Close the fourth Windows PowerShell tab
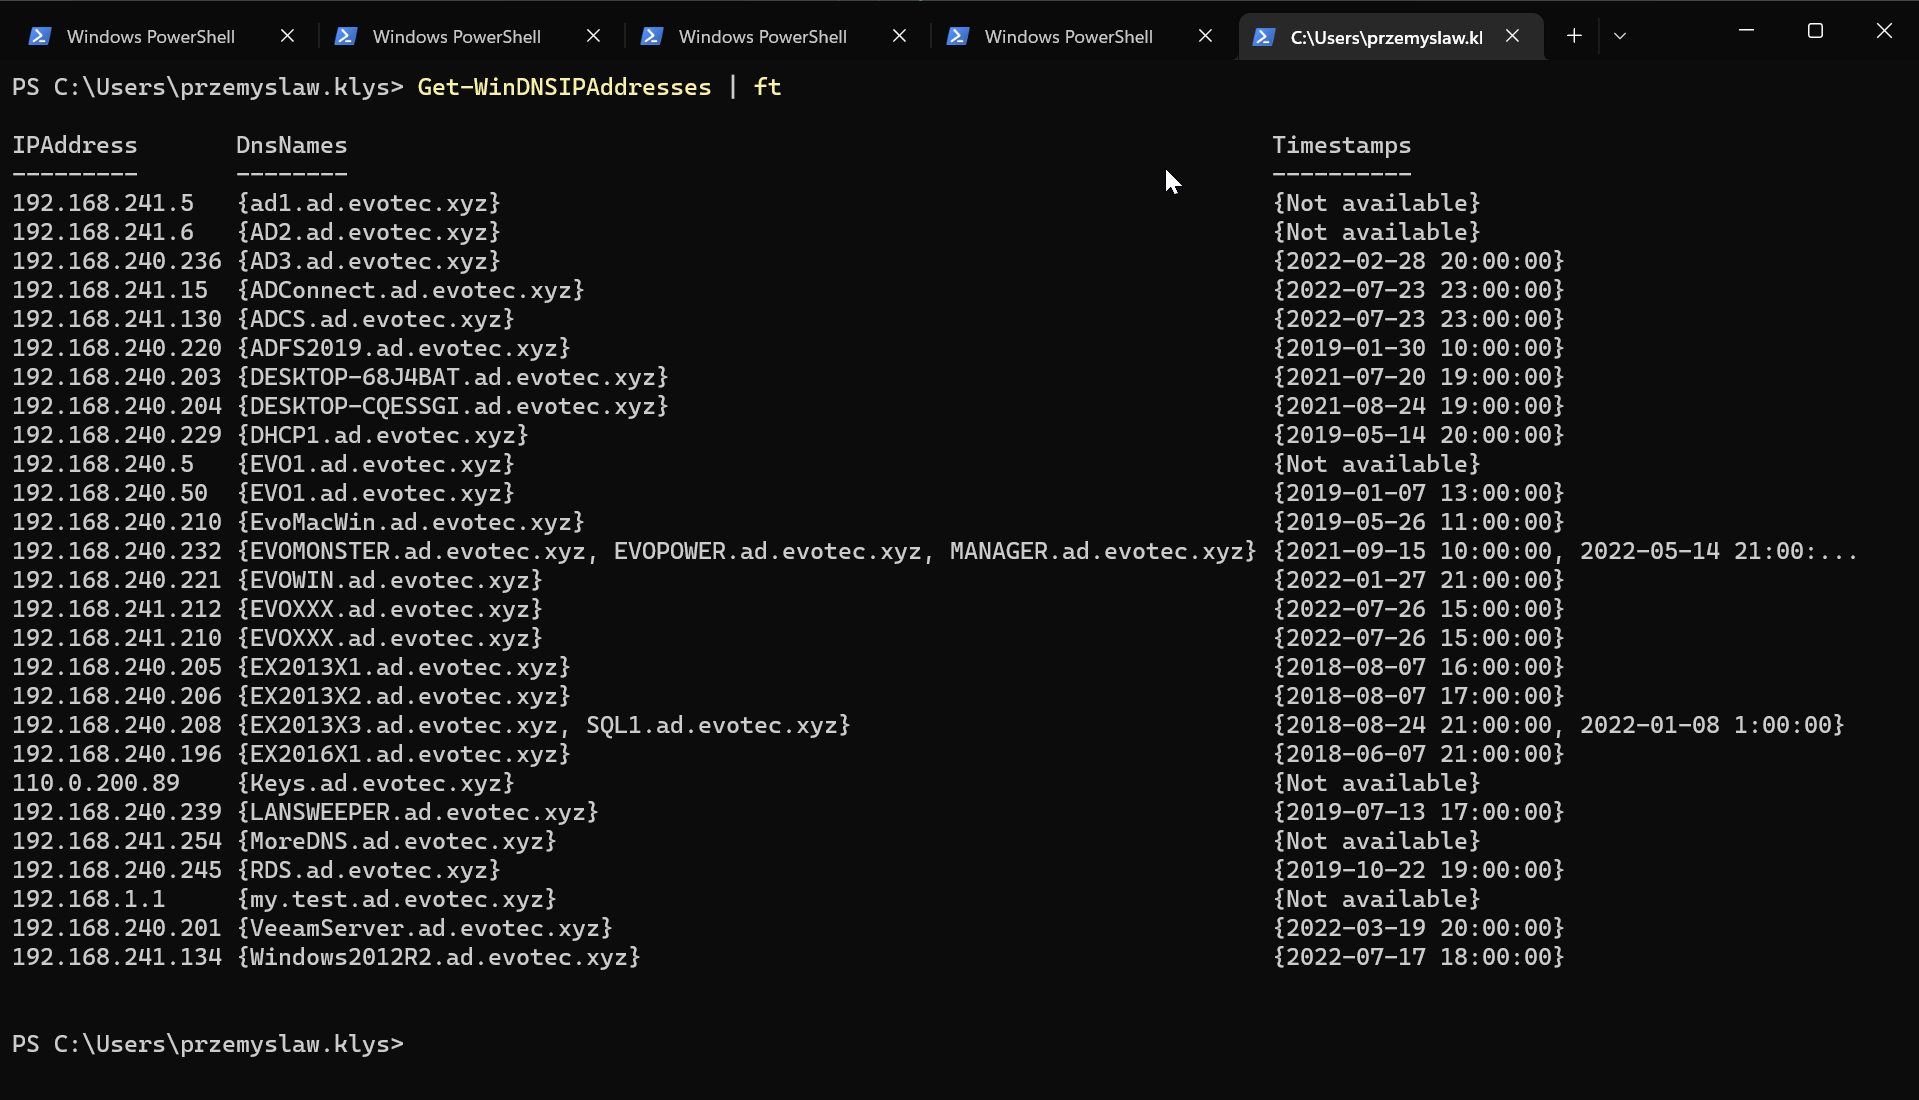Screen dimensions: 1919x1100 pos(1205,35)
